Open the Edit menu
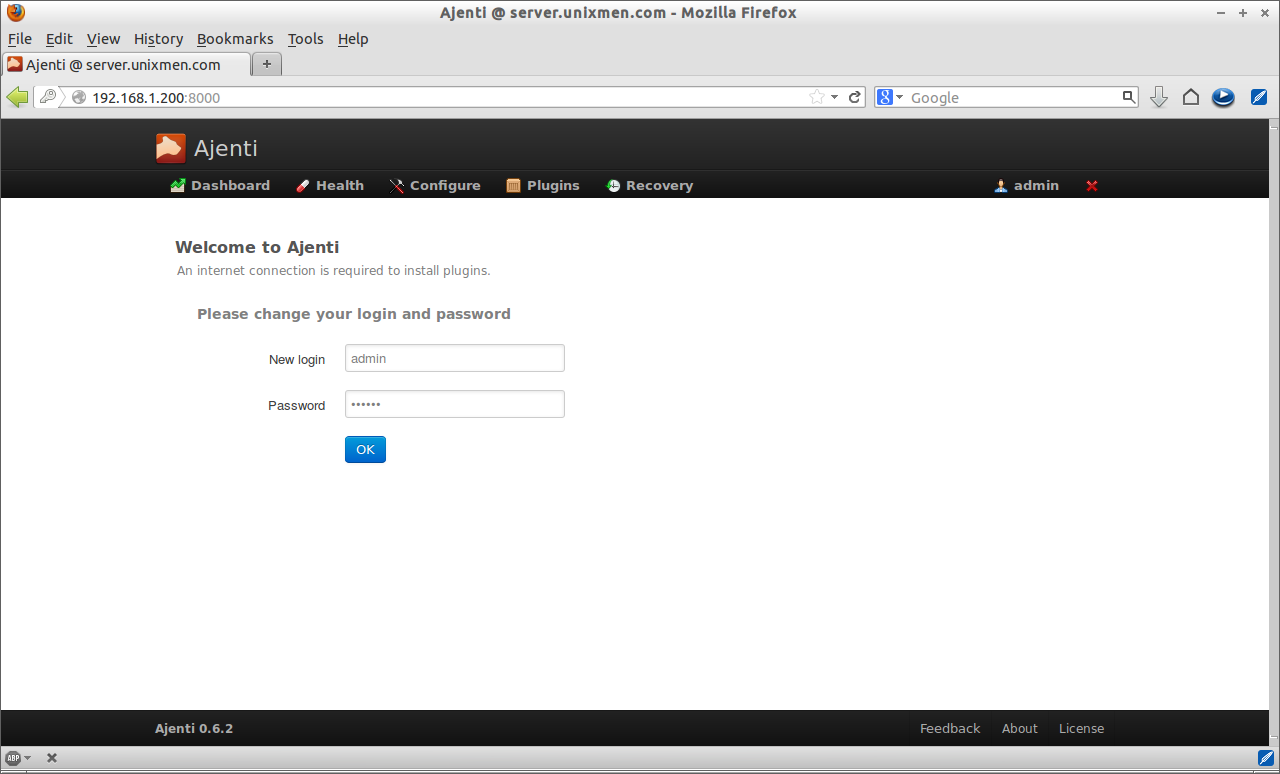This screenshot has height=774, width=1280. (59, 39)
